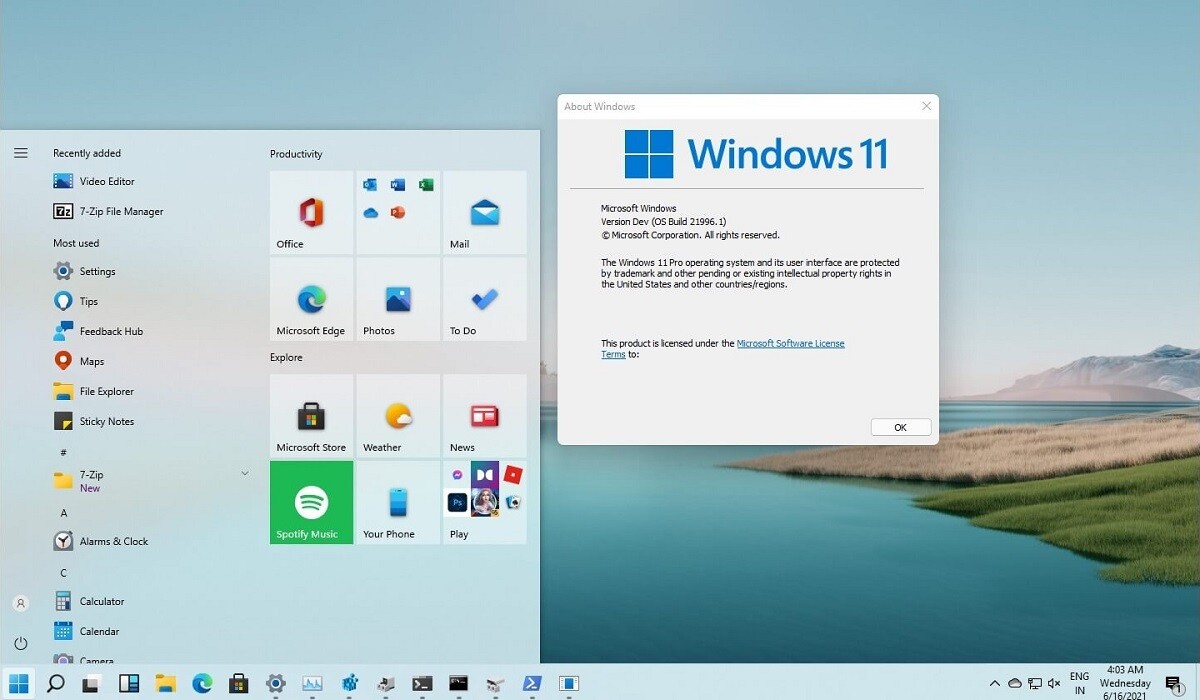The height and width of the screenshot is (700, 1200).
Task: Open the Spotify Music tile
Action: coord(311,503)
